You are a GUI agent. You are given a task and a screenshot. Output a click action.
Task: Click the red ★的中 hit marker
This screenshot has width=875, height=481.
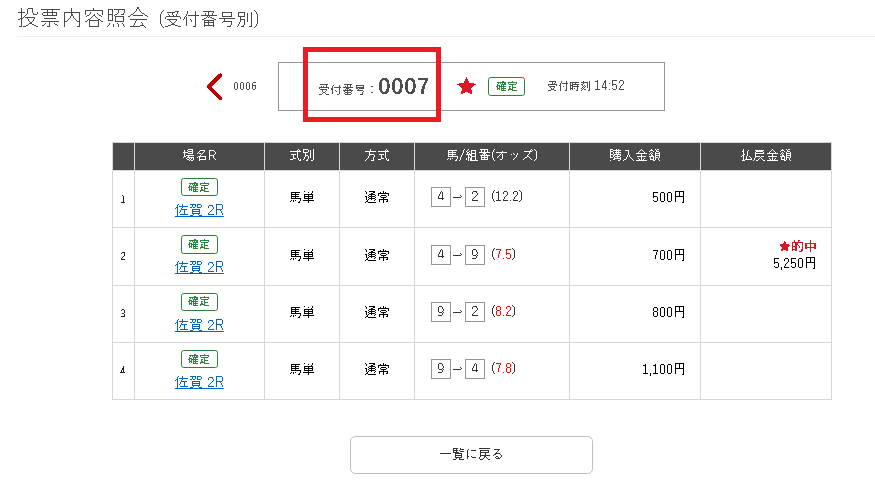pyautogui.click(x=798, y=246)
